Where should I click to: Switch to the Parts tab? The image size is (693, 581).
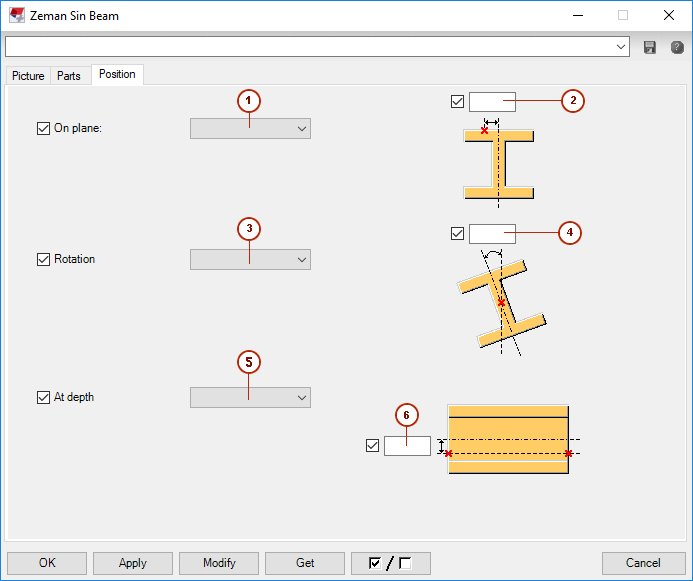point(69,76)
